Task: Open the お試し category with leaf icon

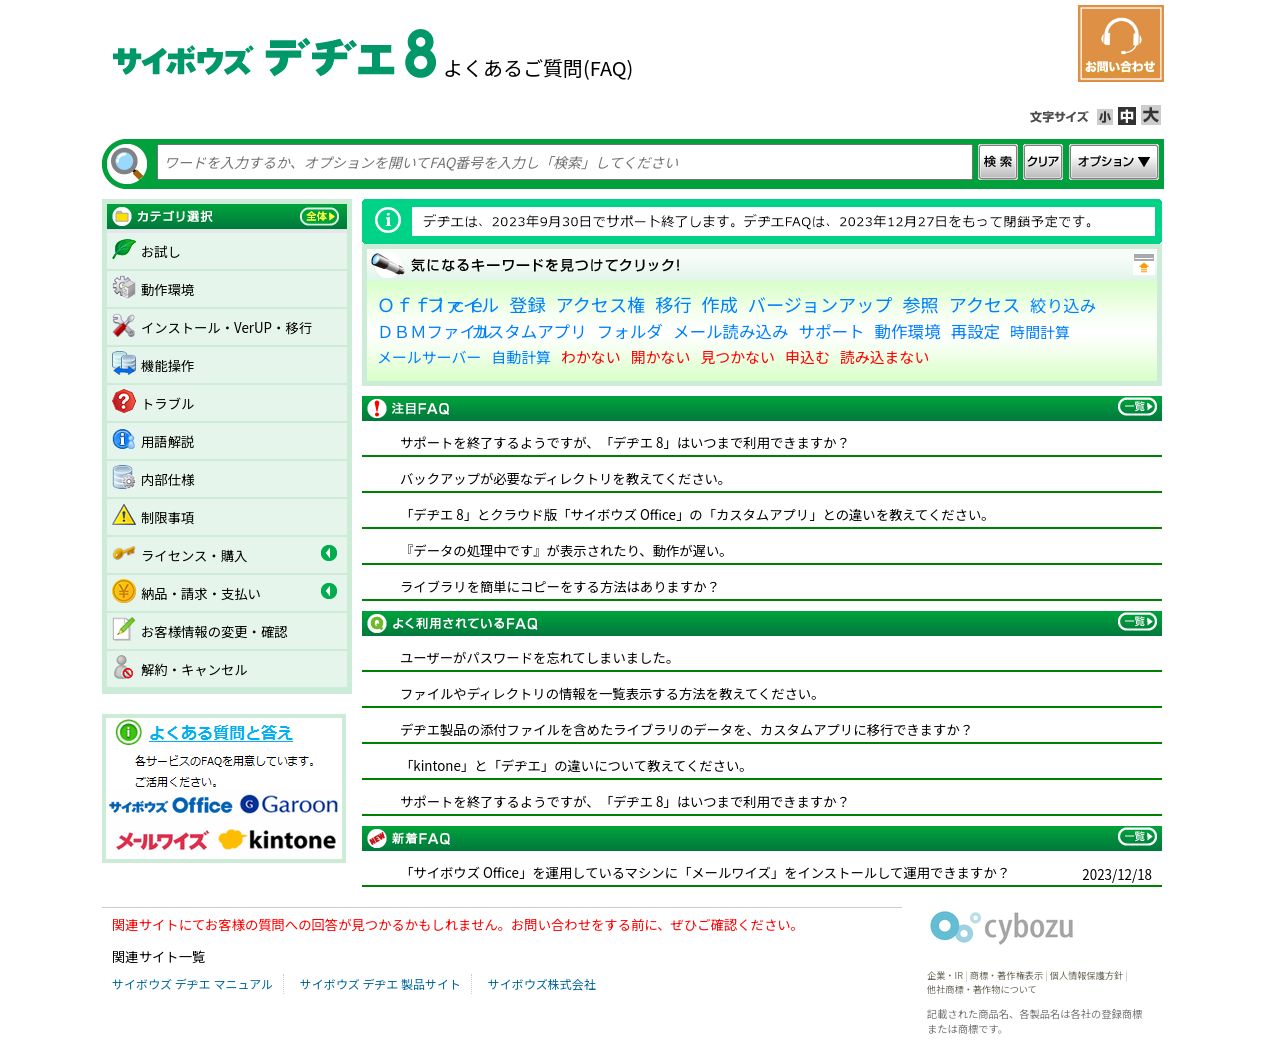Action: pyautogui.click(x=124, y=249)
